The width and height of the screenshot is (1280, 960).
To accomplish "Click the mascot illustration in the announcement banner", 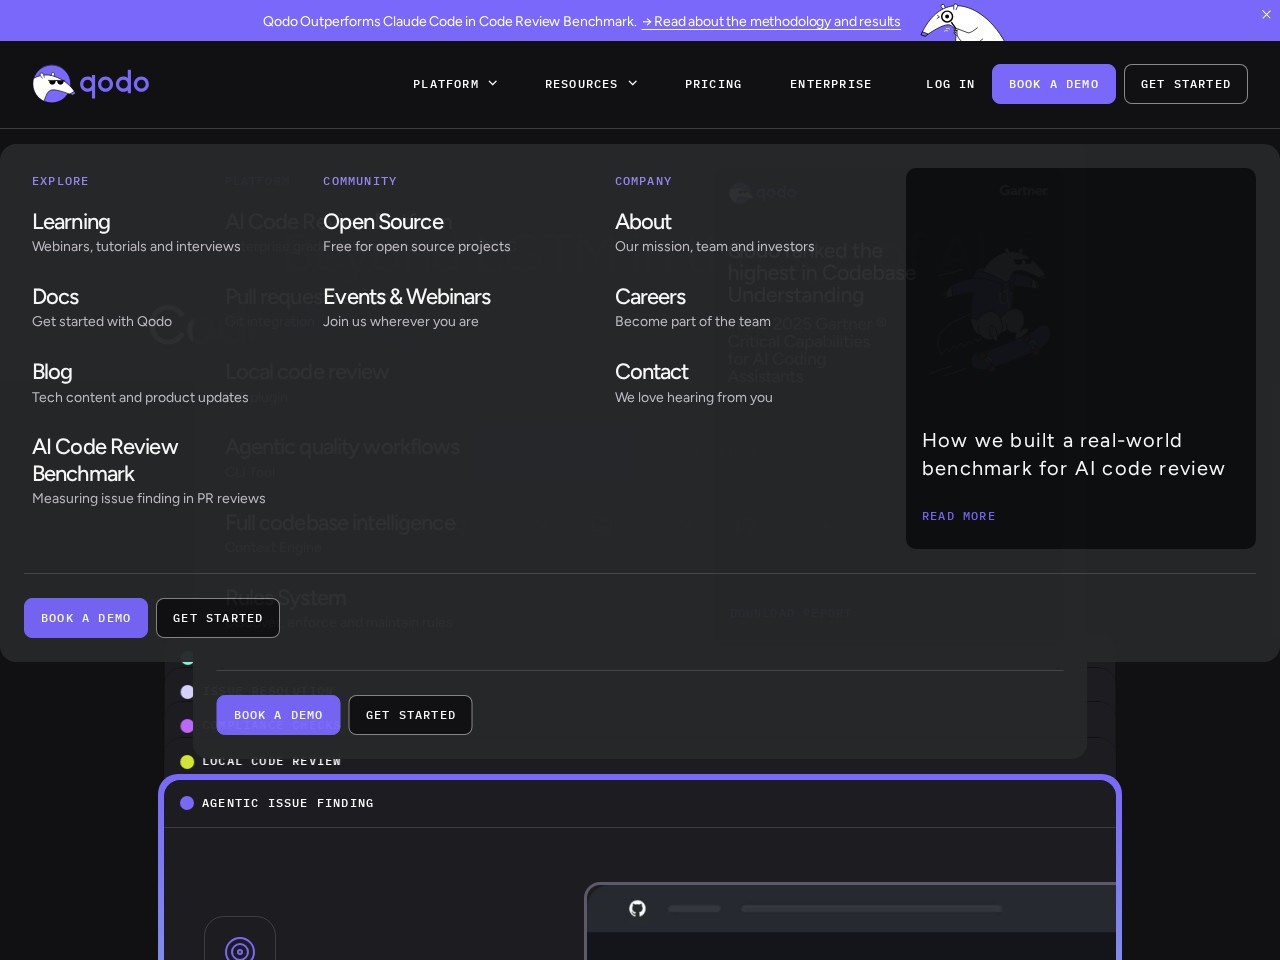I will 961,22.
